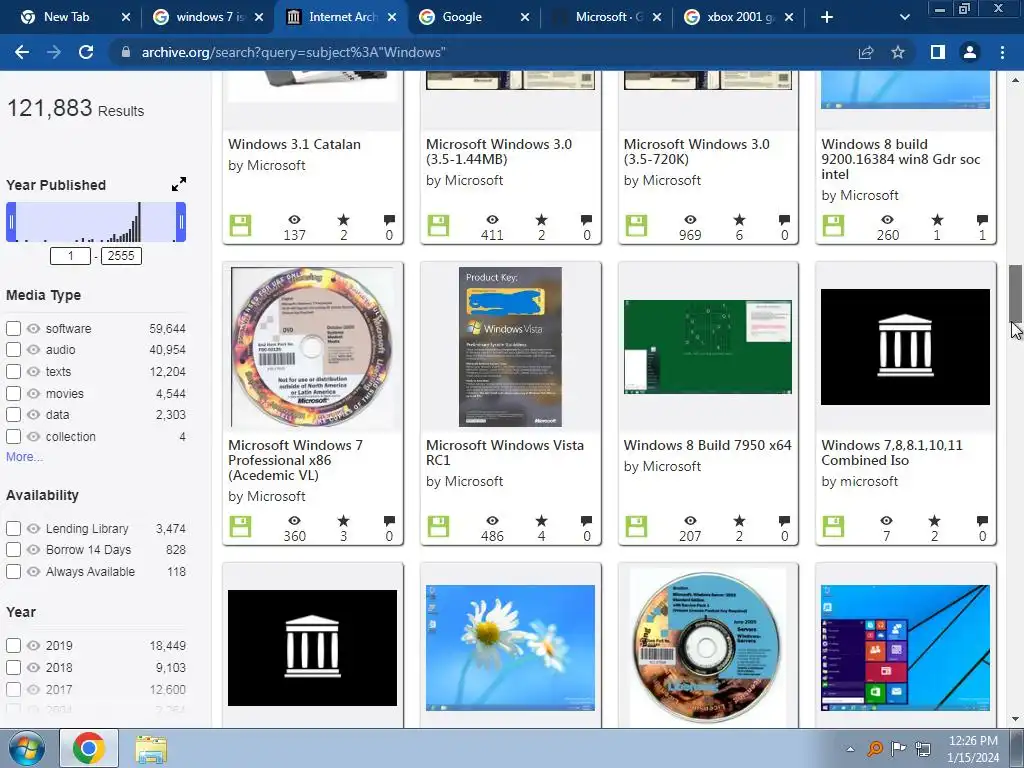The width and height of the screenshot is (1024, 768).
Task: Click the Year Published histogram bars
Action: click(x=96, y=222)
